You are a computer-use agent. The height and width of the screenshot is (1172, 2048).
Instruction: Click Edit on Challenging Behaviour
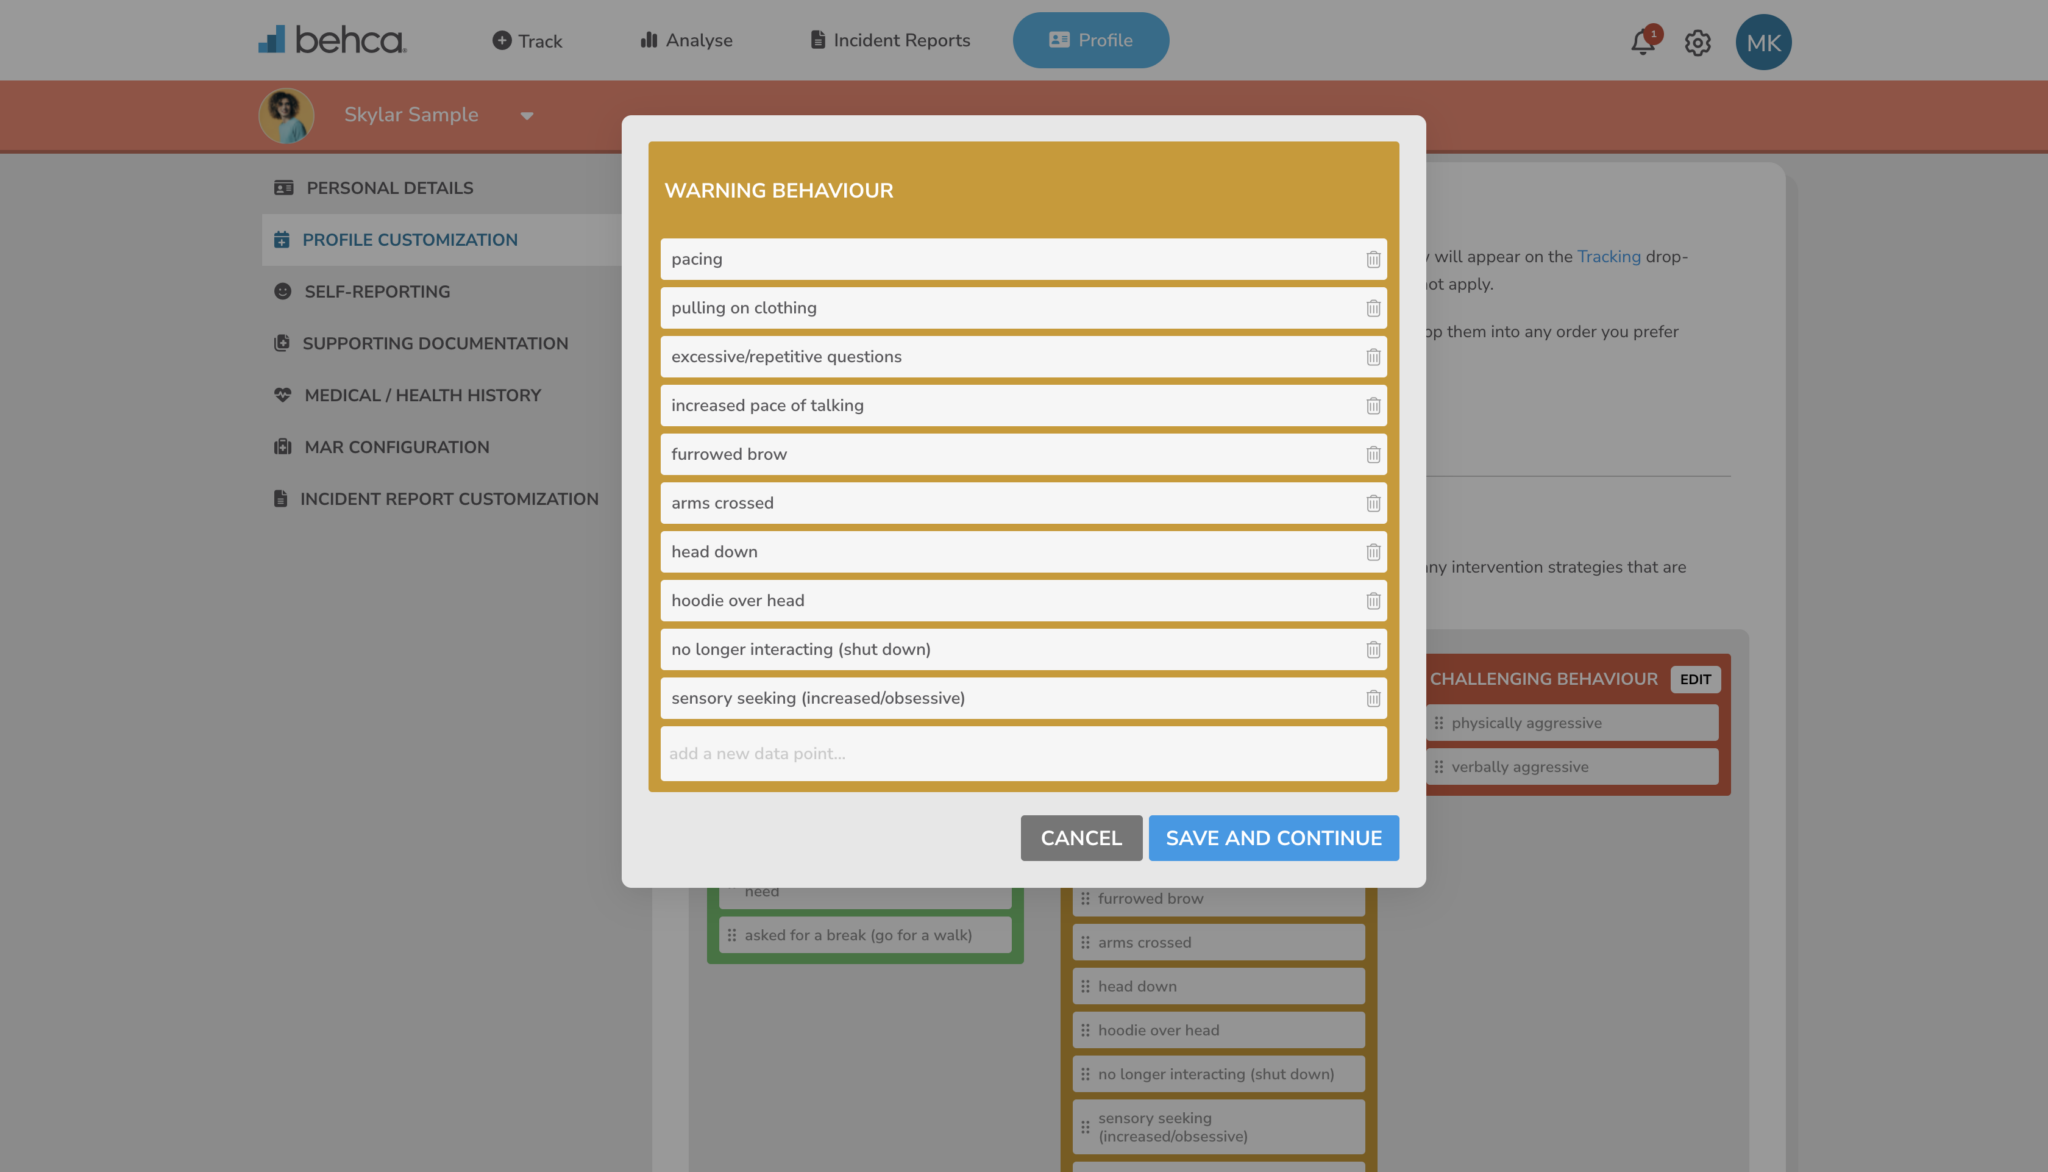tap(1695, 679)
